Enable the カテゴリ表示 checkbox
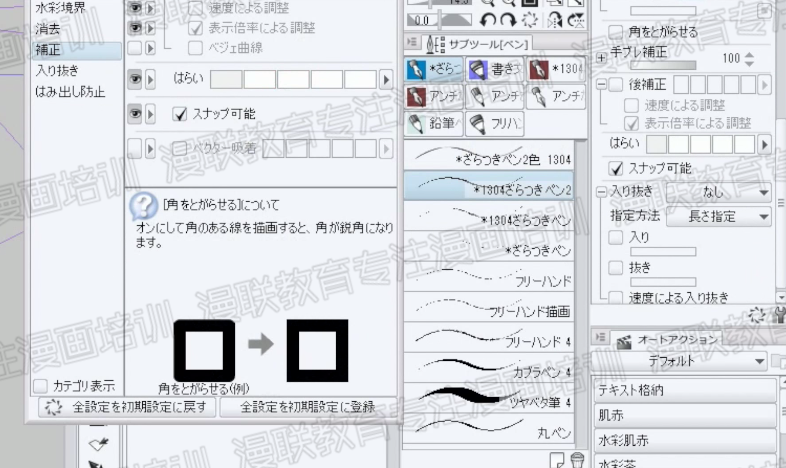 click(40, 386)
